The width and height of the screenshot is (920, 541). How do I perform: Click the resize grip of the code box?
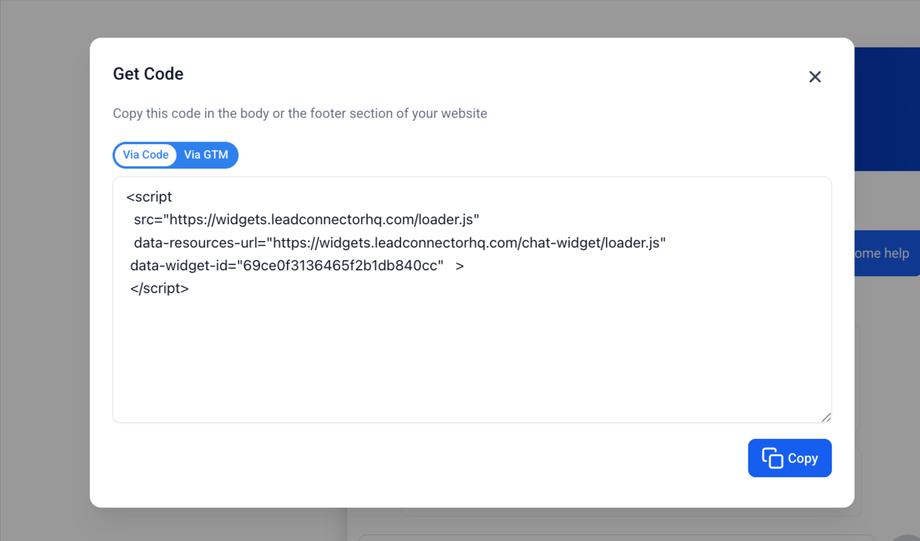point(826,417)
